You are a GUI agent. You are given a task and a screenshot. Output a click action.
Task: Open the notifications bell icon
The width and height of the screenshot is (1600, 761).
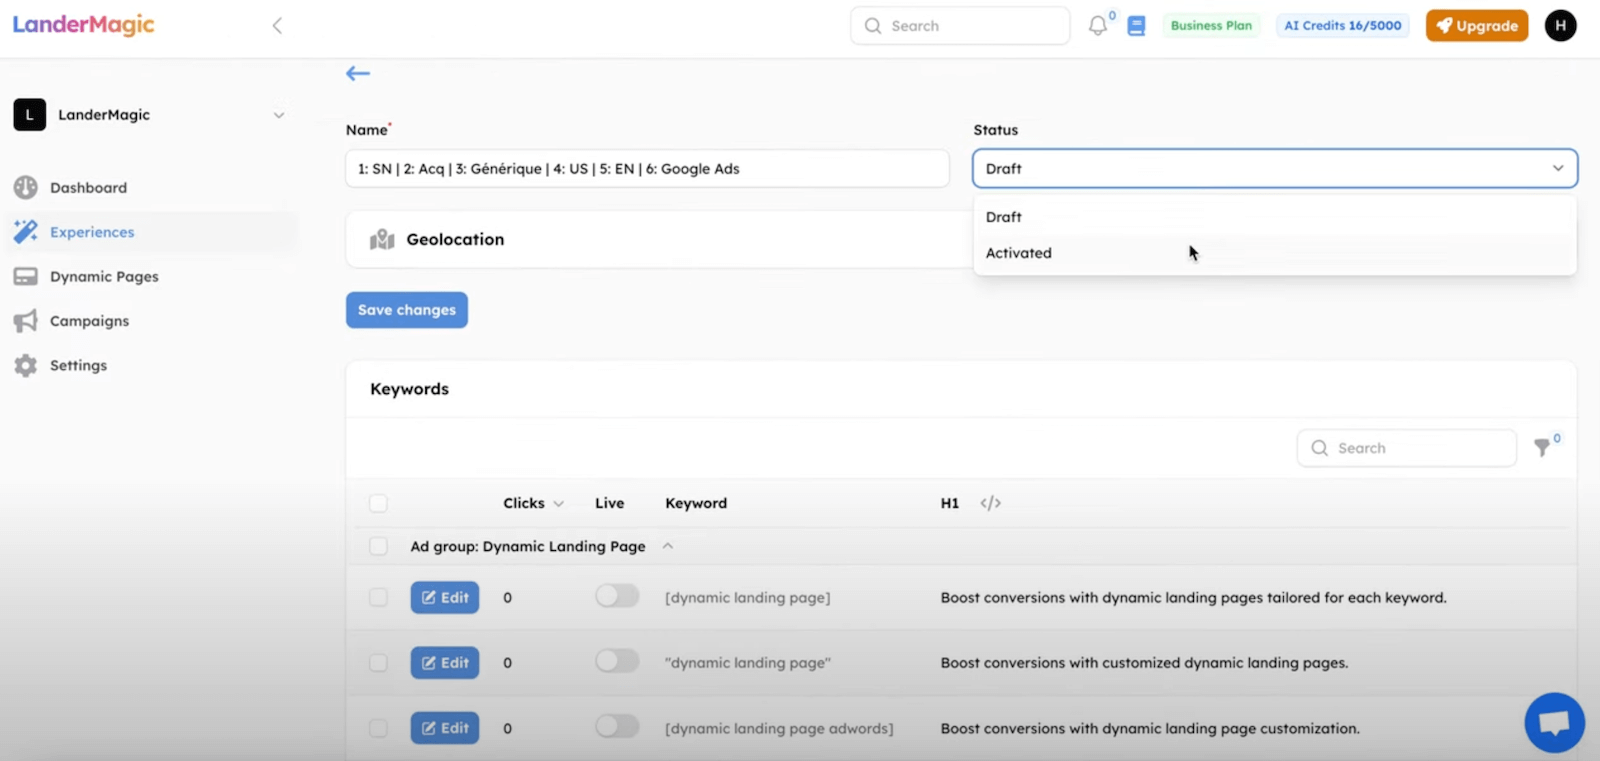[1098, 26]
